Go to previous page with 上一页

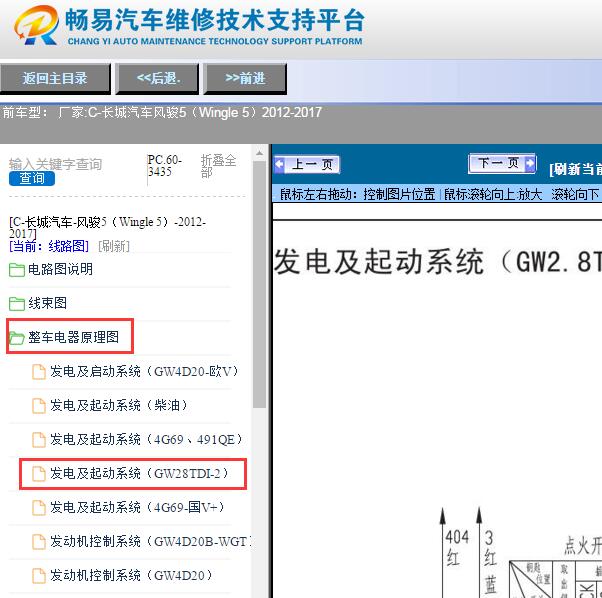[x=307, y=165]
